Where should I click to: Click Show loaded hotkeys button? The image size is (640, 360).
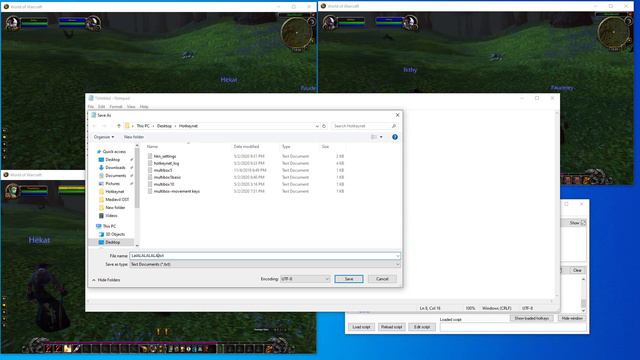pyautogui.click(x=531, y=318)
